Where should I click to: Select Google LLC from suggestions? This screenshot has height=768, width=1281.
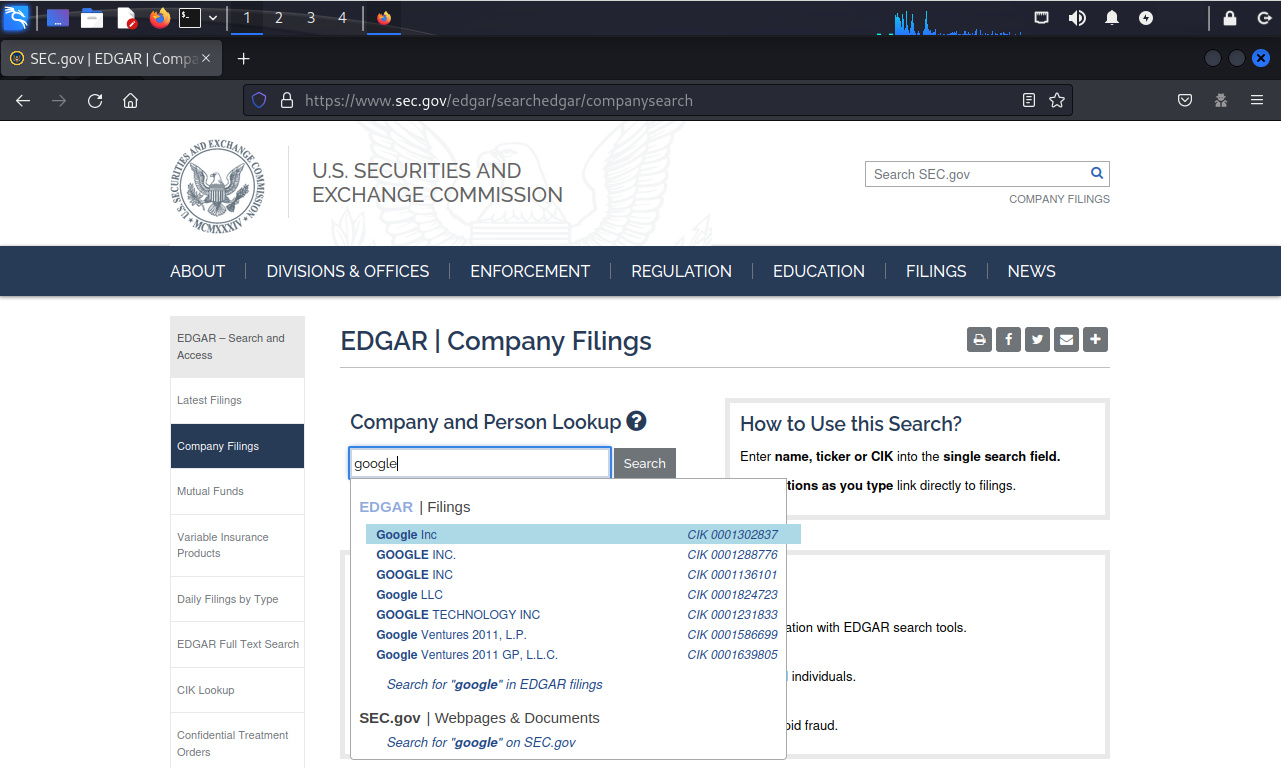pos(409,595)
